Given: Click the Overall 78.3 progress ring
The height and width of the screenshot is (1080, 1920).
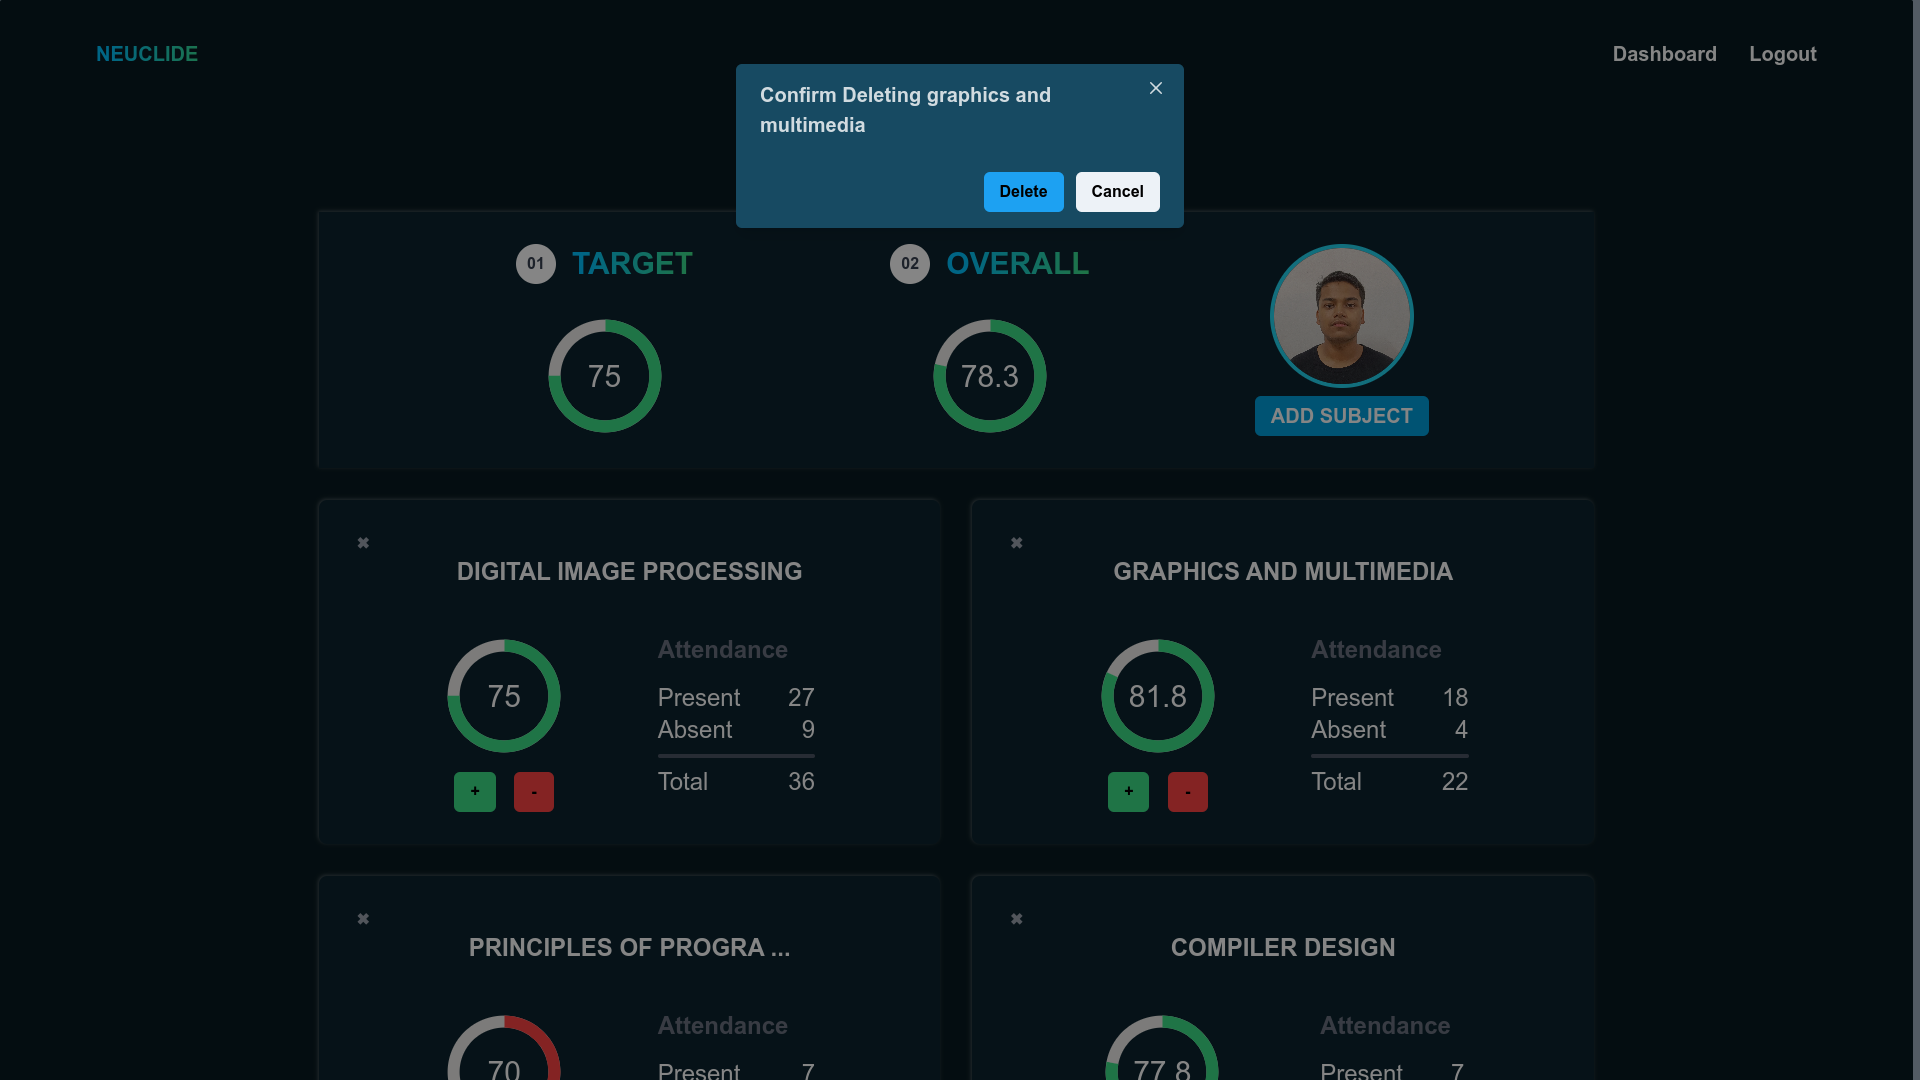Looking at the screenshot, I should (x=989, y=376).
